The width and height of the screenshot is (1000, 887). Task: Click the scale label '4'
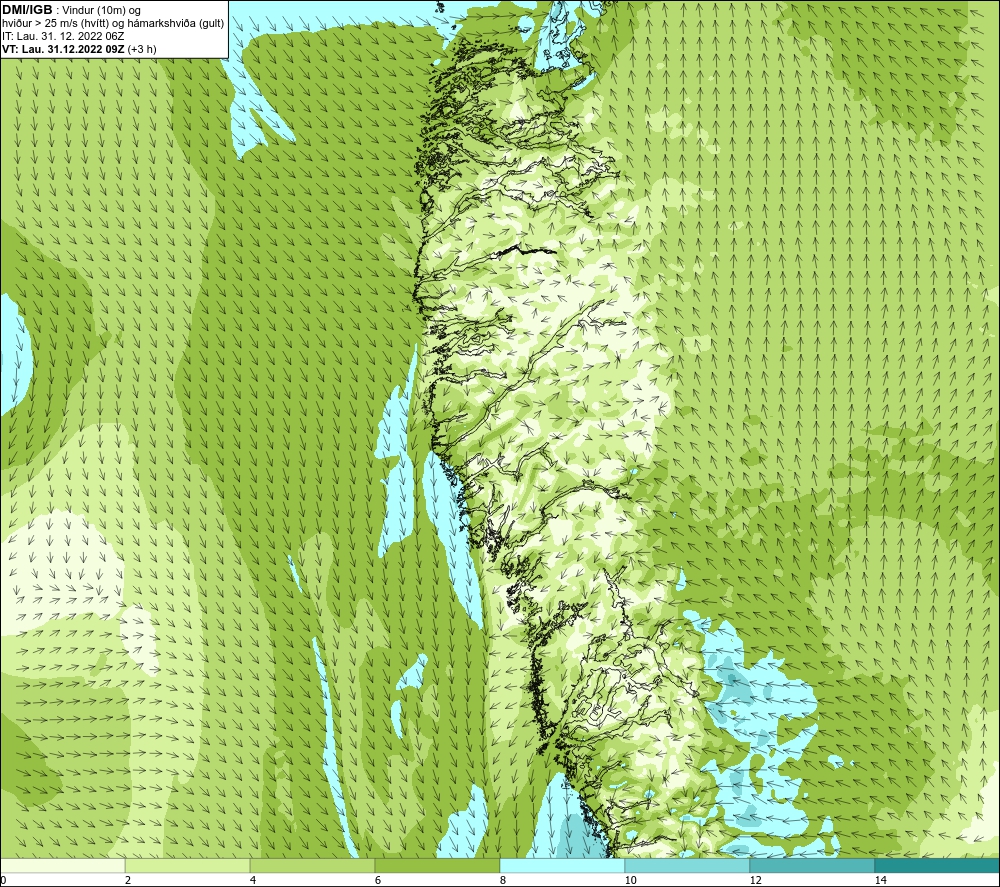coord(253,880)
